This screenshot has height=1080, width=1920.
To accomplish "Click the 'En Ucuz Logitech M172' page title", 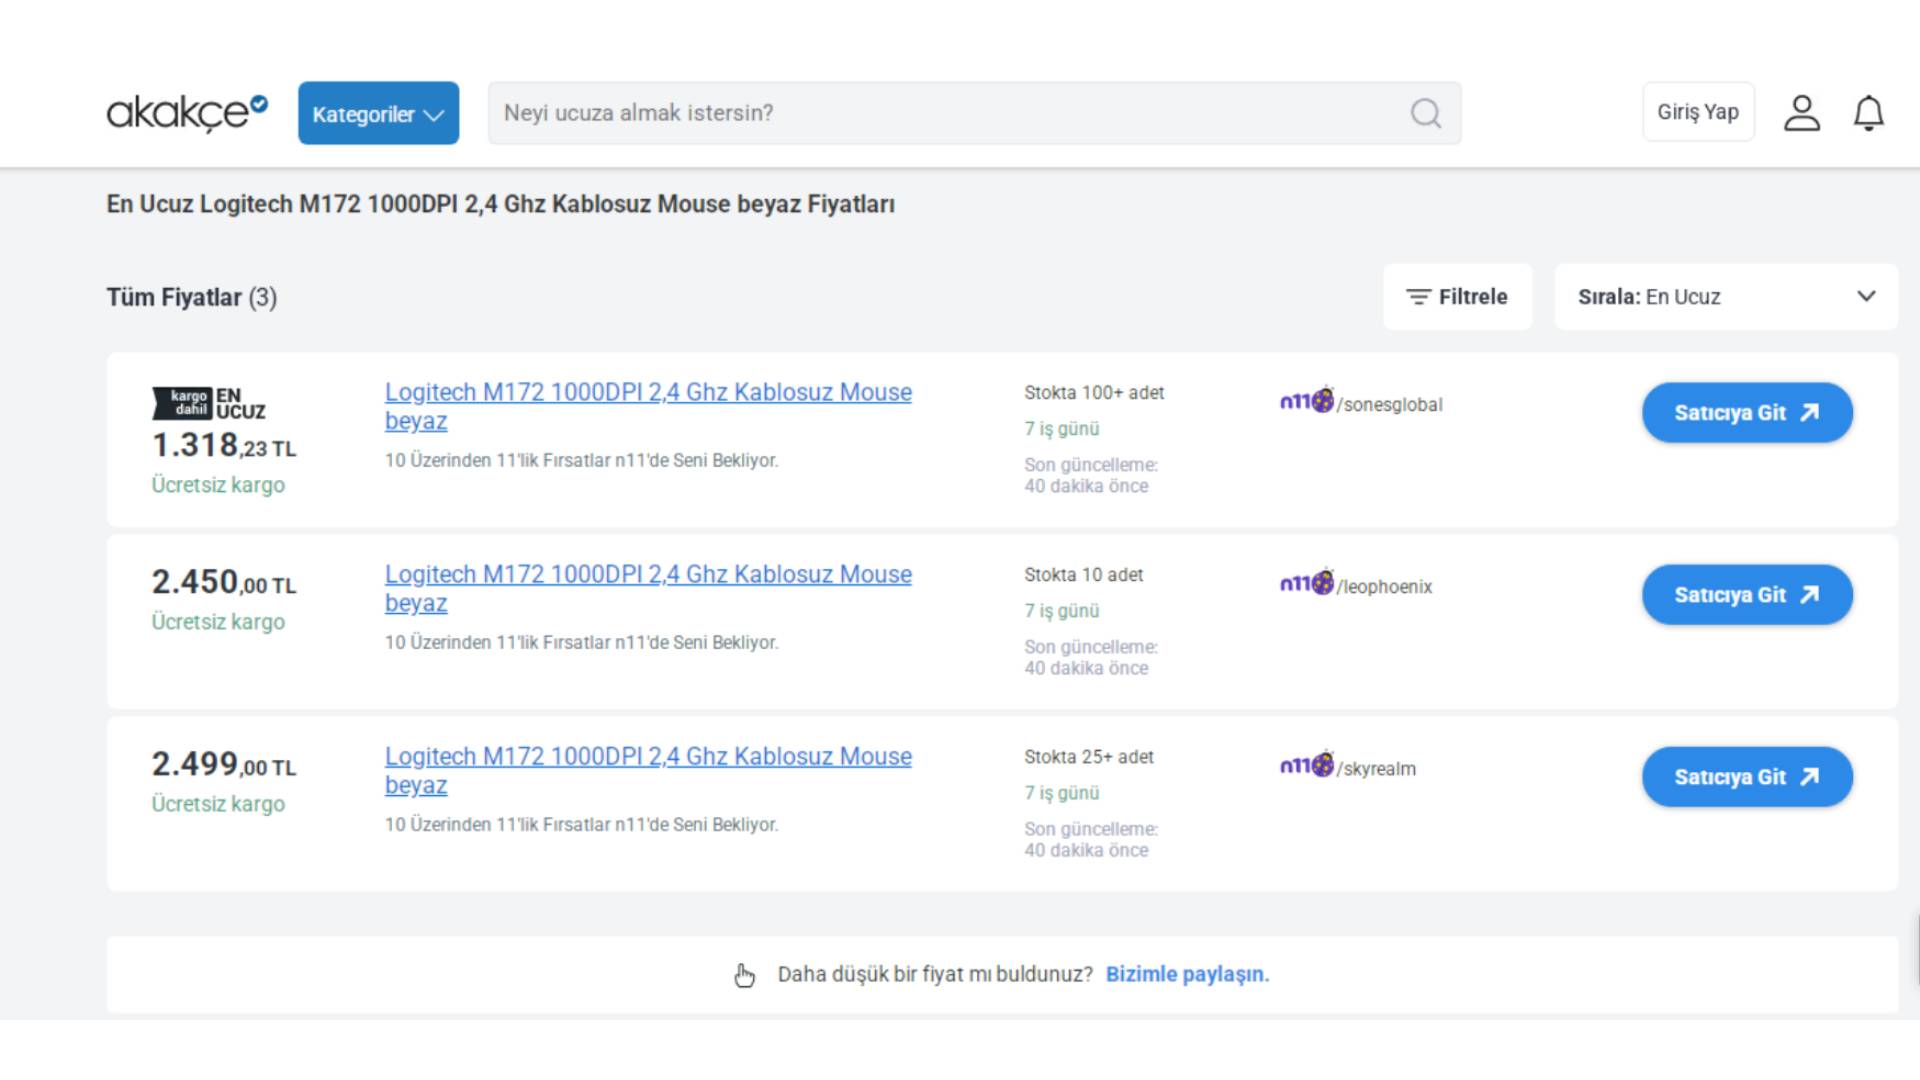I will click(501, 204).
